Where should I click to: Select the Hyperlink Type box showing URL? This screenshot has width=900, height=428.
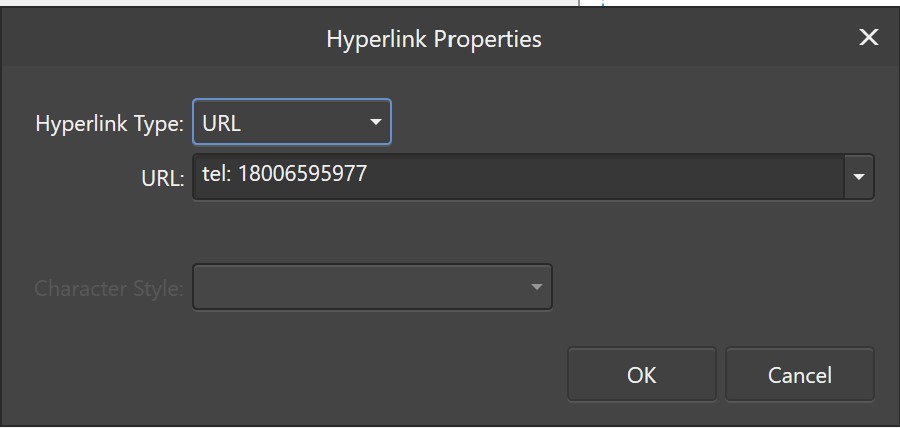[292, 122]
